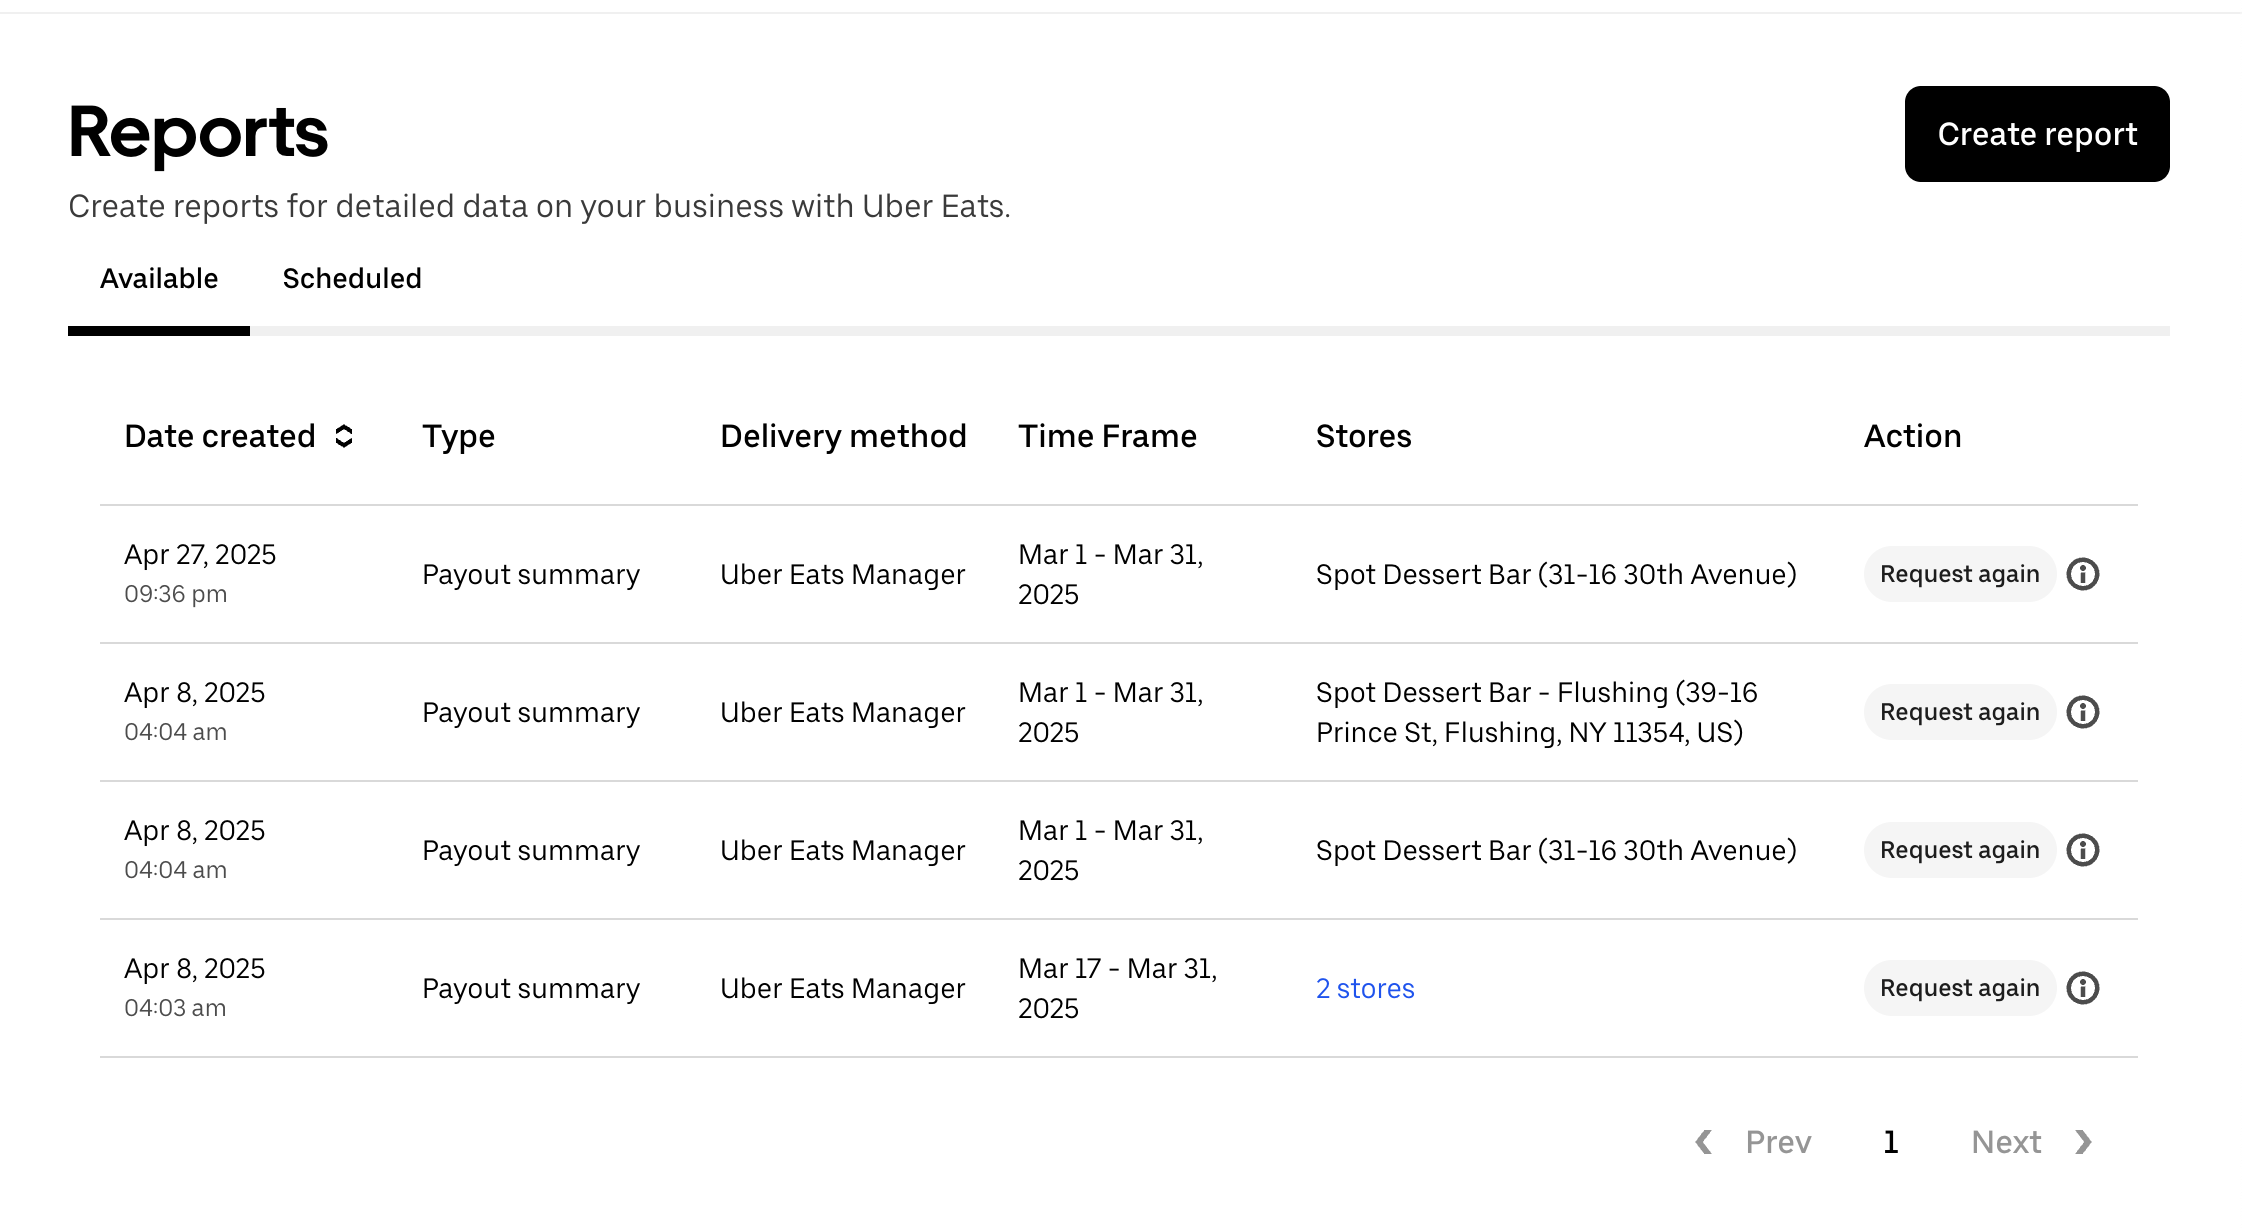This screenshot has height=1230, width=2242.
Task: Click the Date created column header
Action: coord(220,436)
